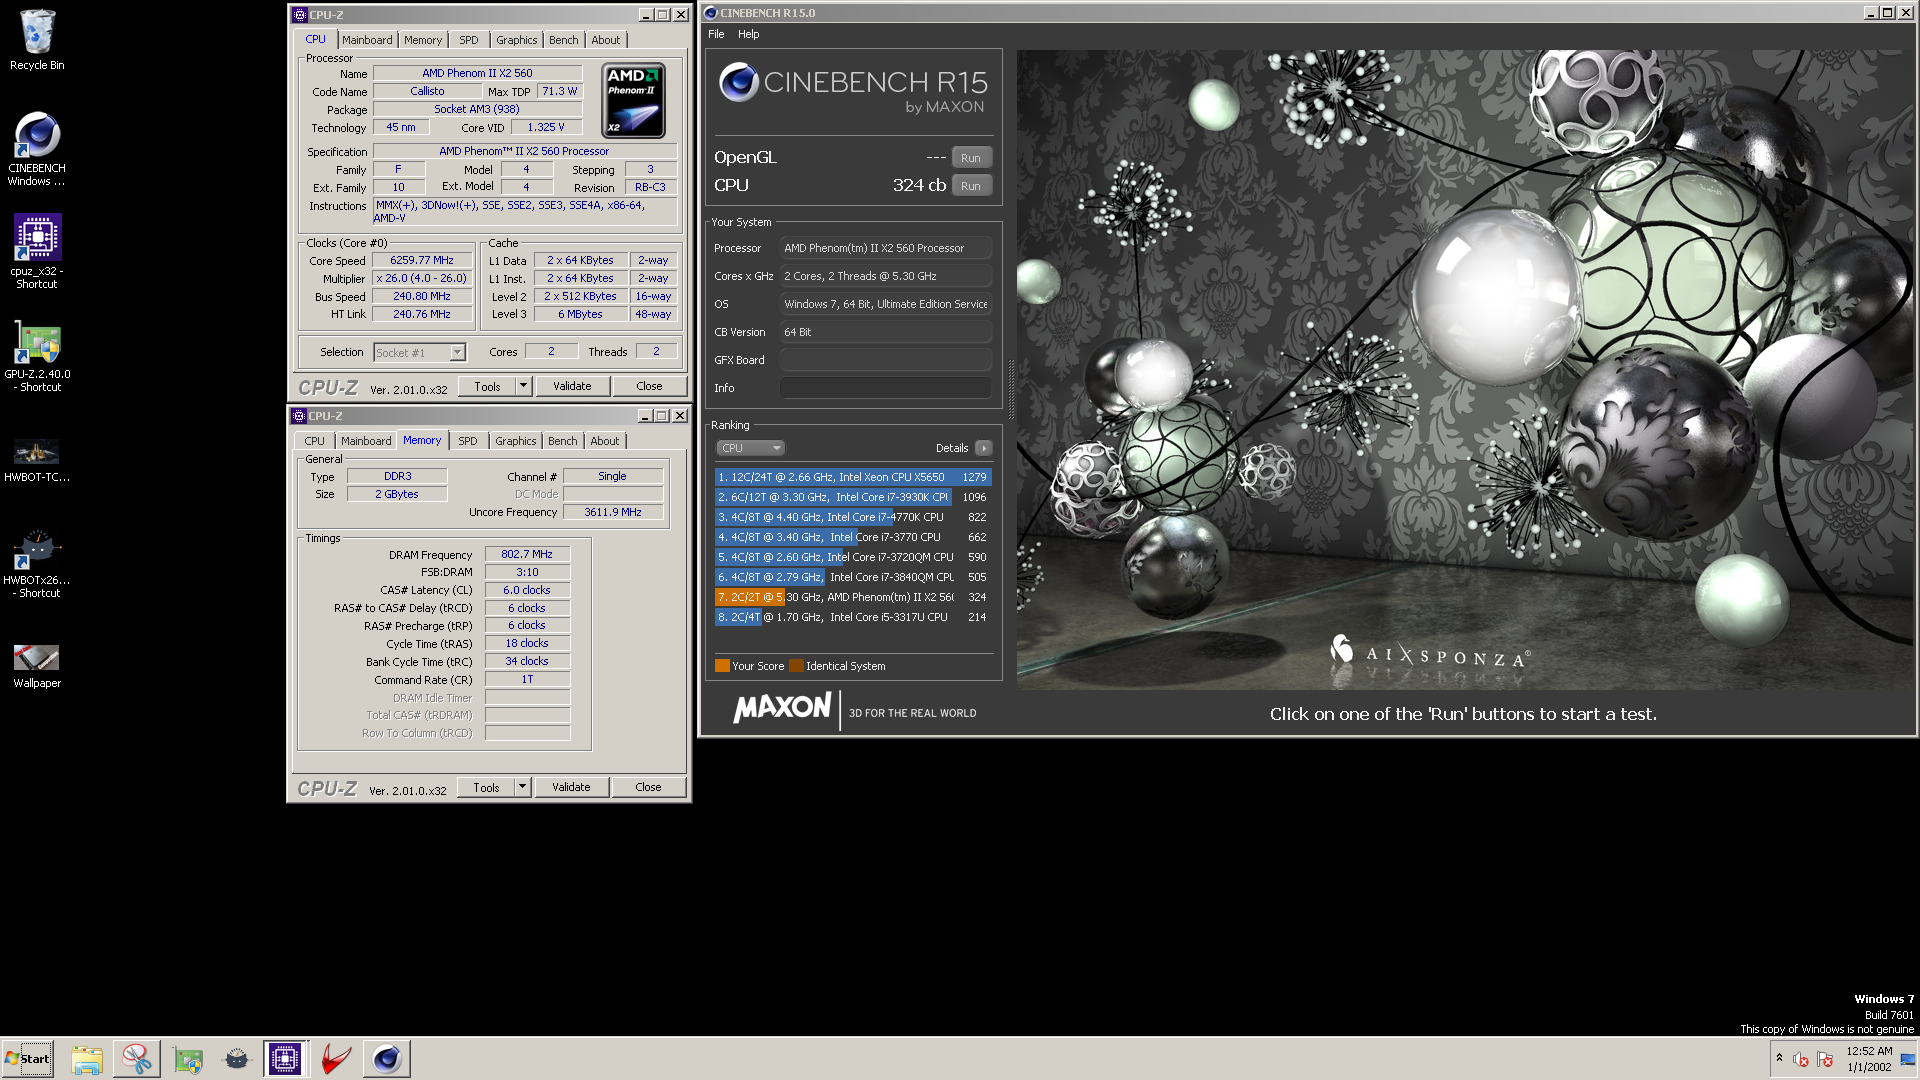Click Validate in lower CPU-Z window
This screenshot has width=1920, height=1080.
[x=571, y=787]
